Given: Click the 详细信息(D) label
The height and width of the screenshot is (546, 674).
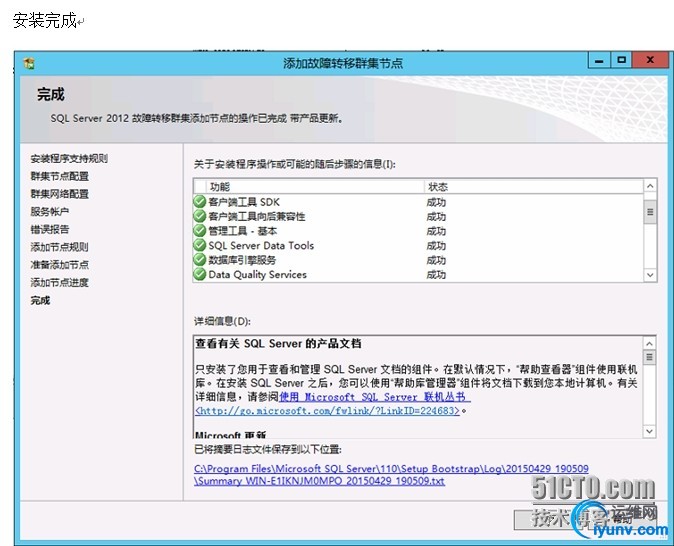Looking at the screenshot, I should 222,321.
